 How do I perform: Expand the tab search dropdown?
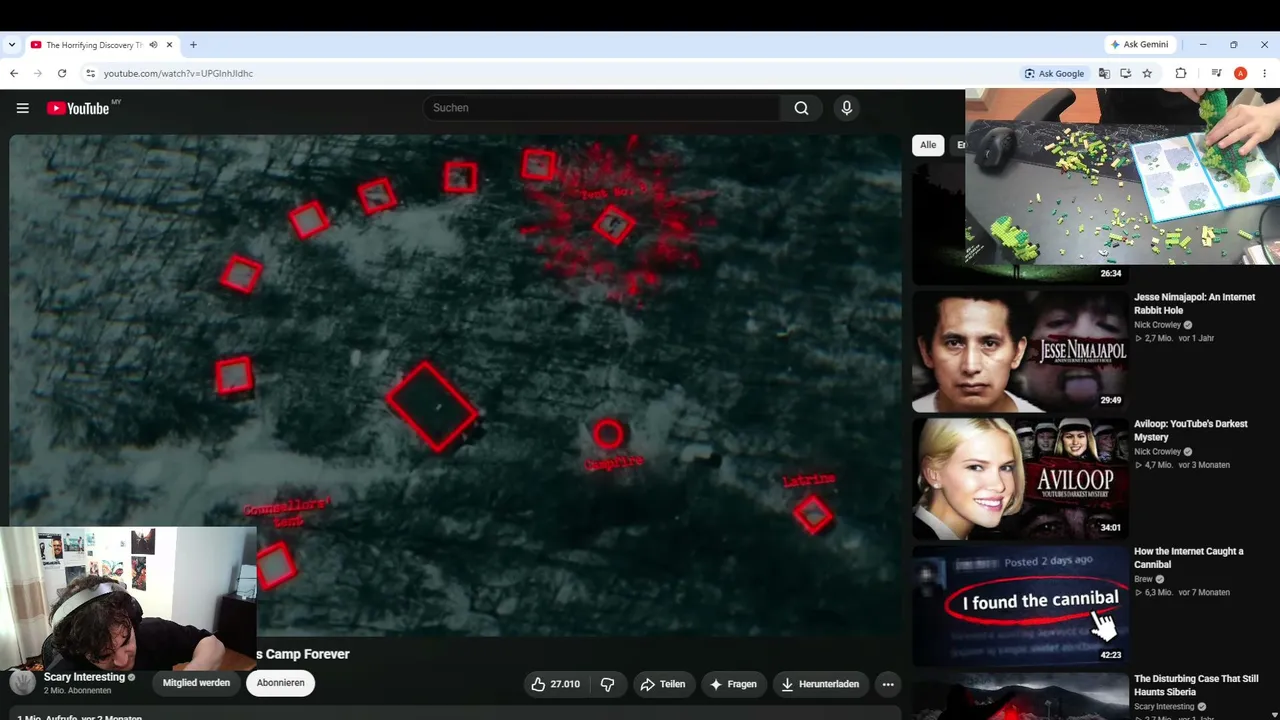[x=12, y=45]
